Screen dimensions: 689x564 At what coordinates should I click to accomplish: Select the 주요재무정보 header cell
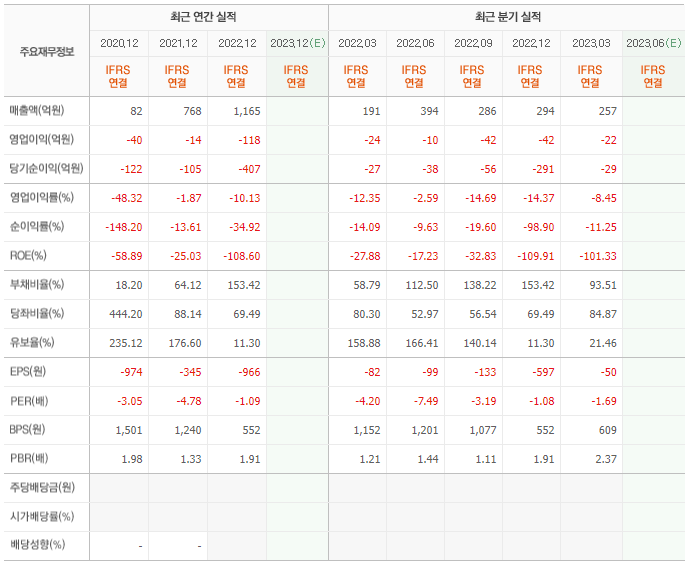point(47,52)
